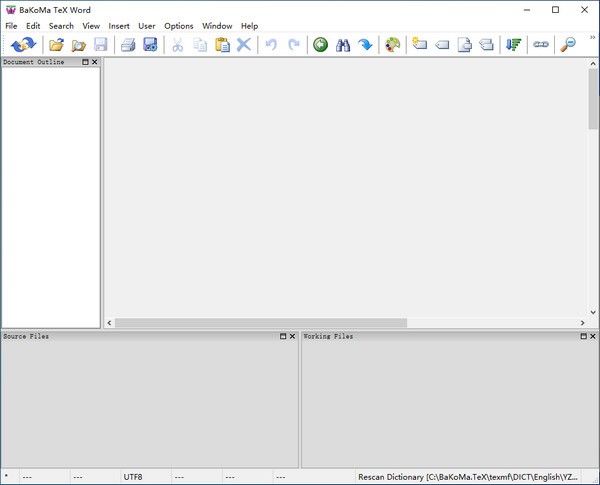Click the folder with magnifier browse icon
The width and height of the screenshot is (600, 485).
(x=78, y=45)
